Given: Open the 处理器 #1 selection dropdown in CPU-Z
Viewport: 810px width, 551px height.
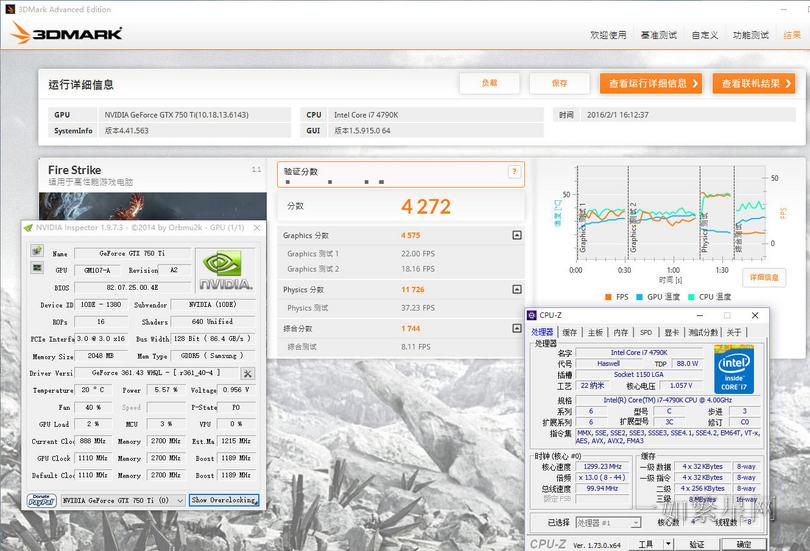Looking at the screenshot, I should tap(608, 523).
